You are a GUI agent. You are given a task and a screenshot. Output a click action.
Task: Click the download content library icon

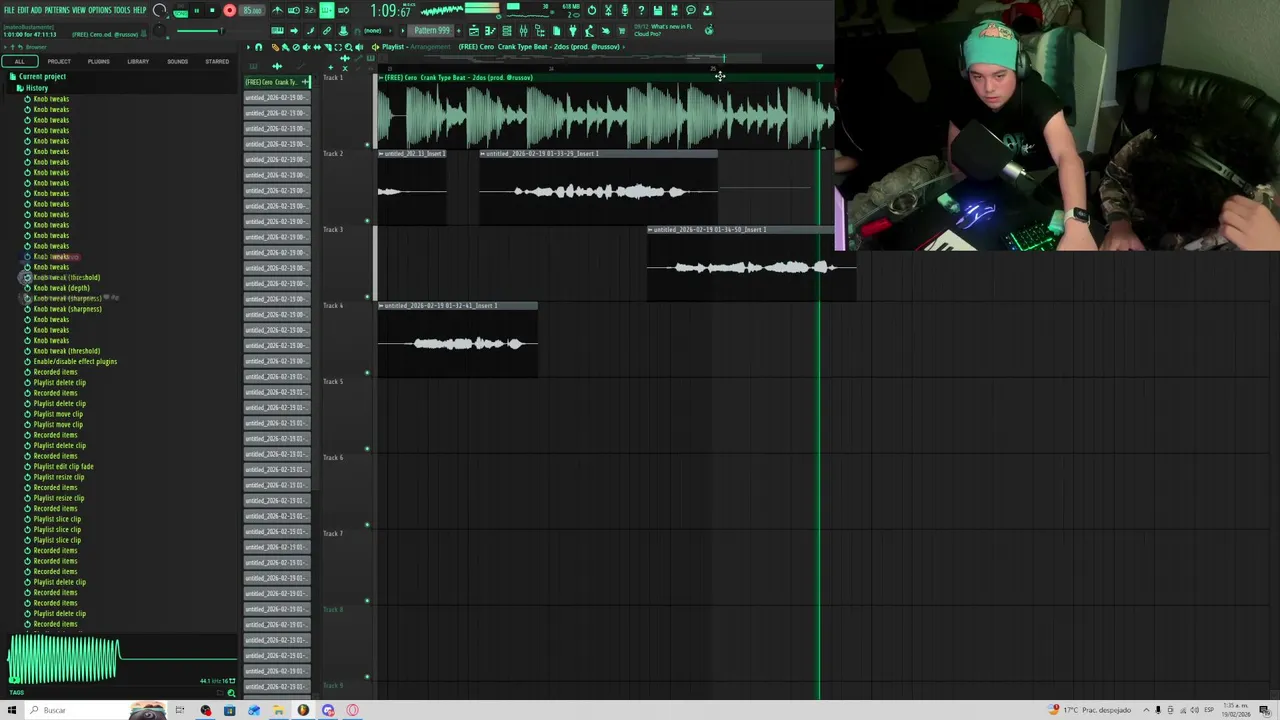(x=707, y=10)
